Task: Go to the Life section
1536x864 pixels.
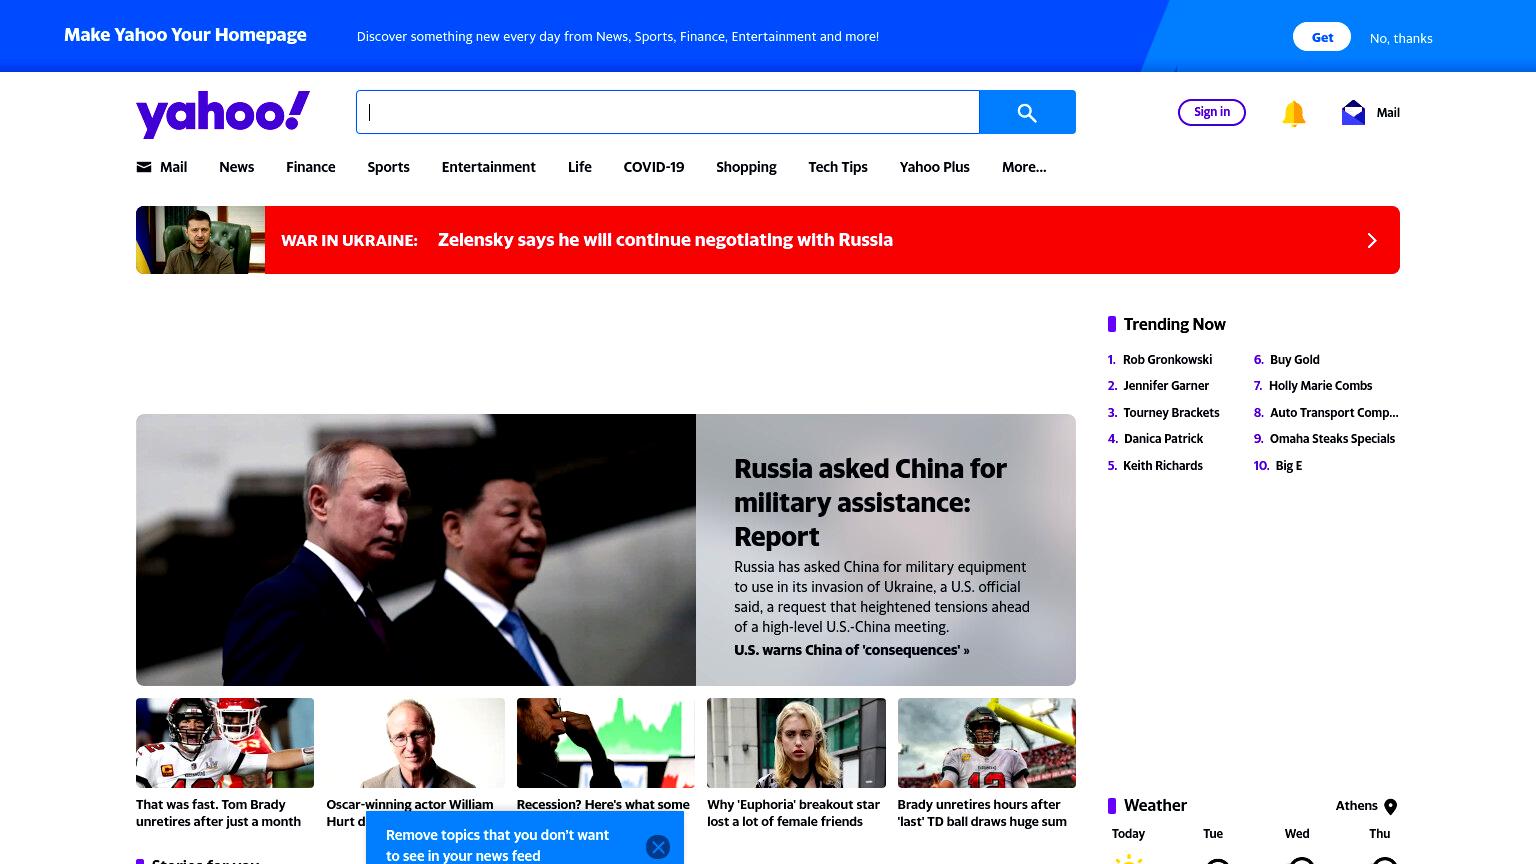Action: coord(580,167)
